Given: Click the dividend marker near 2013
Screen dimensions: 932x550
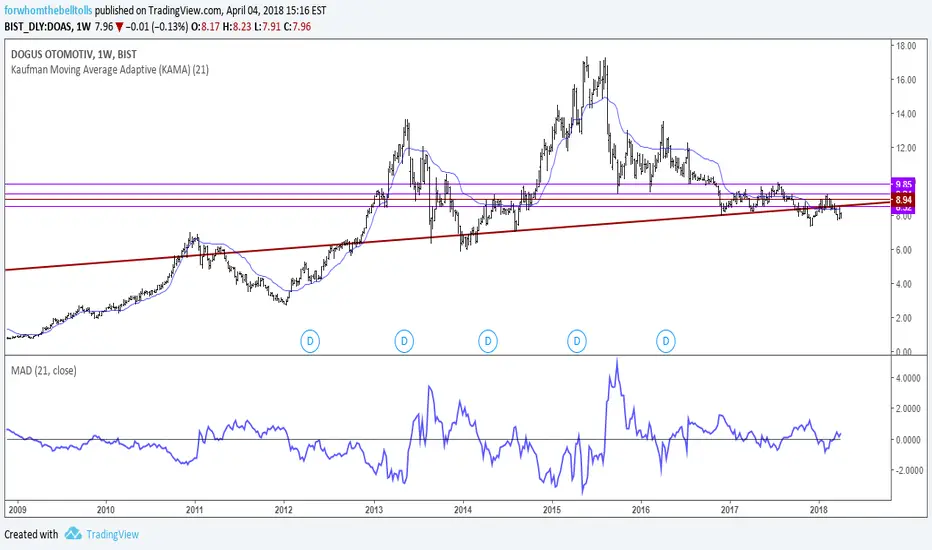Looking at the screenshot, I should click(x=404, y=341).
